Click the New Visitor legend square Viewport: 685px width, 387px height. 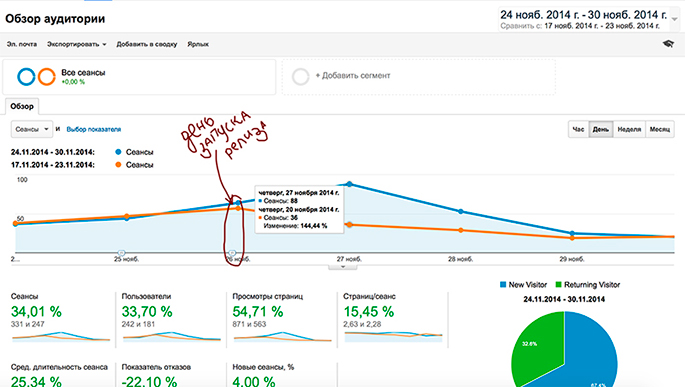pyautogui.click(x=503, y=285)
